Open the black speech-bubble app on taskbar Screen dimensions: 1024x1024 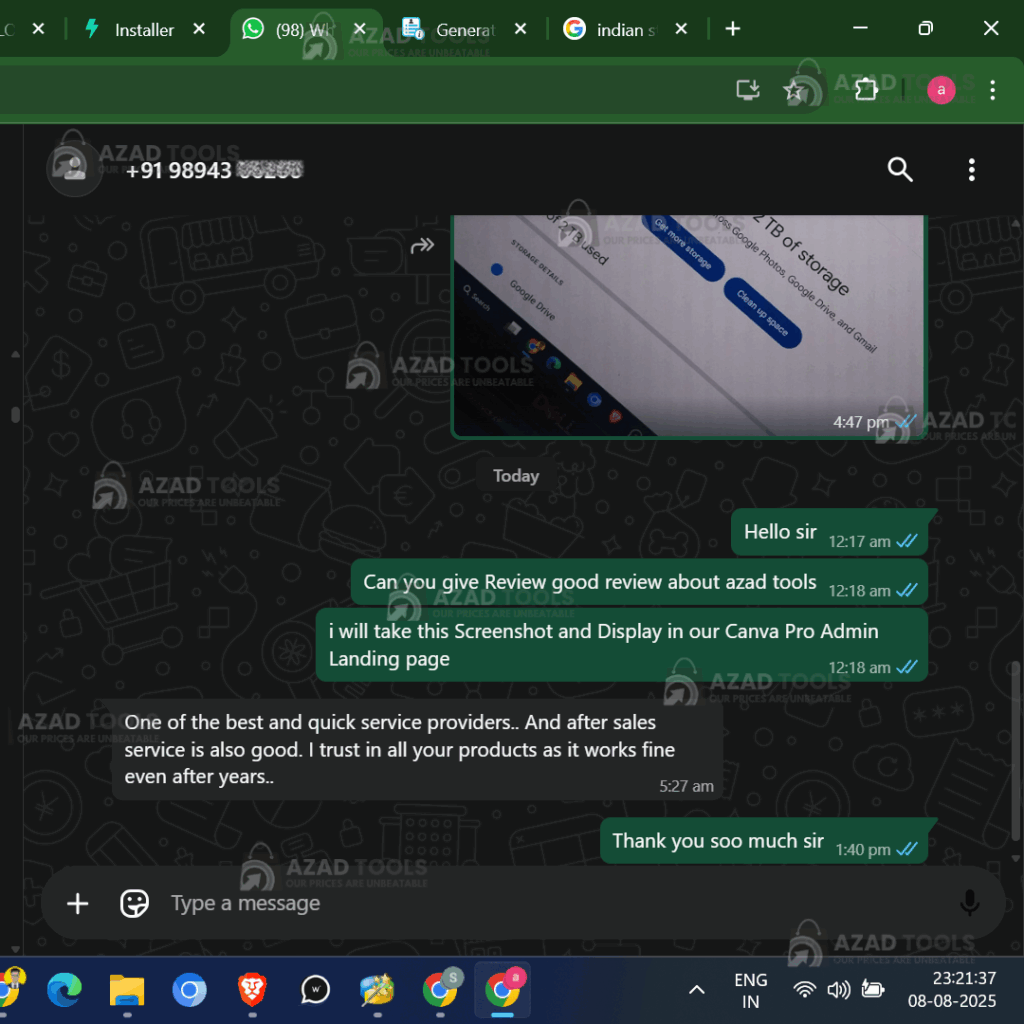315,990
